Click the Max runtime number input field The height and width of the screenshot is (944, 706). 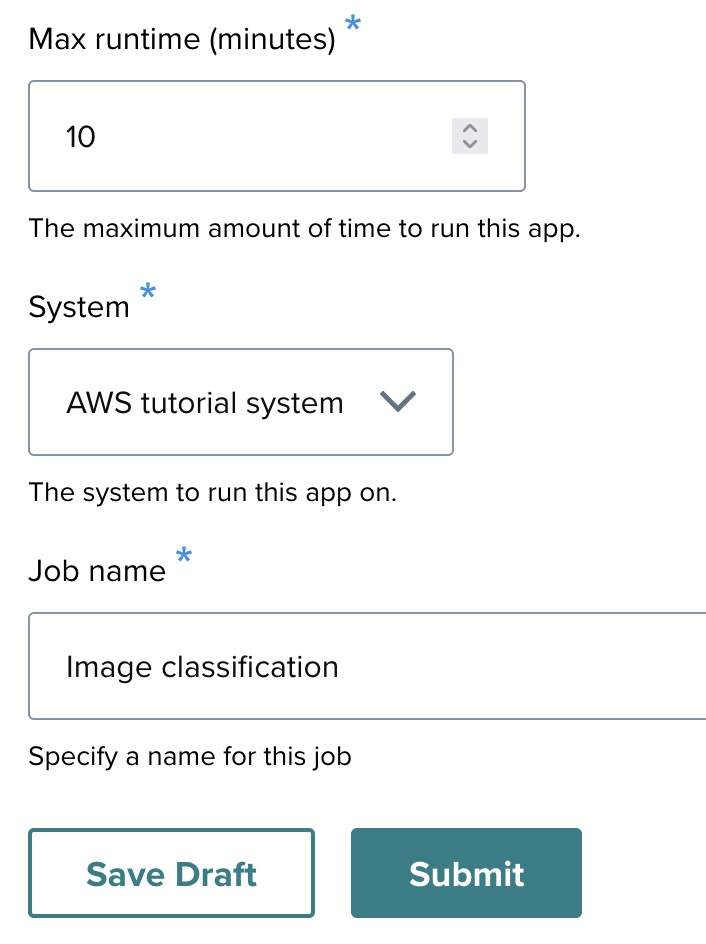250,136
